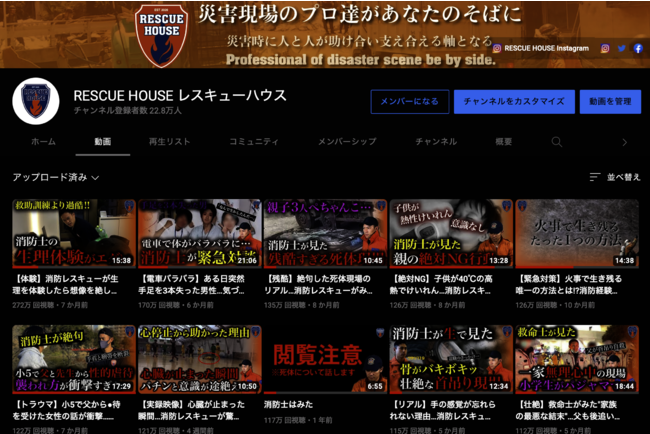Open the 14:38 火事で生き残る video thumbnail
This screenshot has width=650, height=434.
click(x=577, y=234)
